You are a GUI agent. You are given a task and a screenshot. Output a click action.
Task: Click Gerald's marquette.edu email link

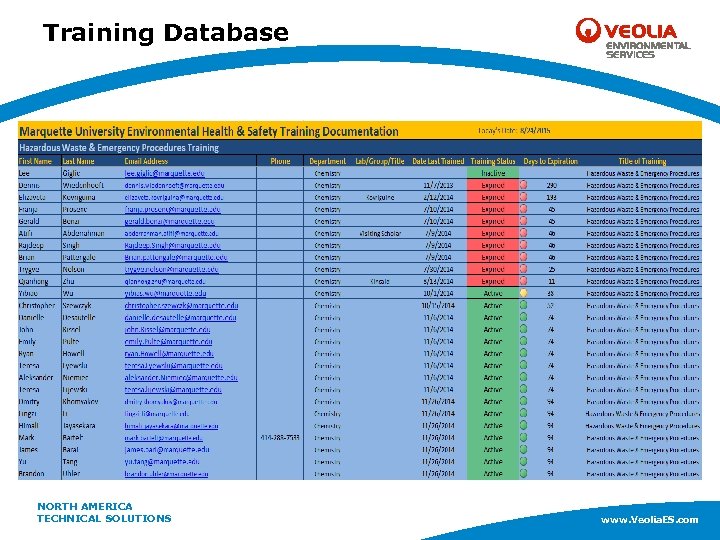[169, 221]
